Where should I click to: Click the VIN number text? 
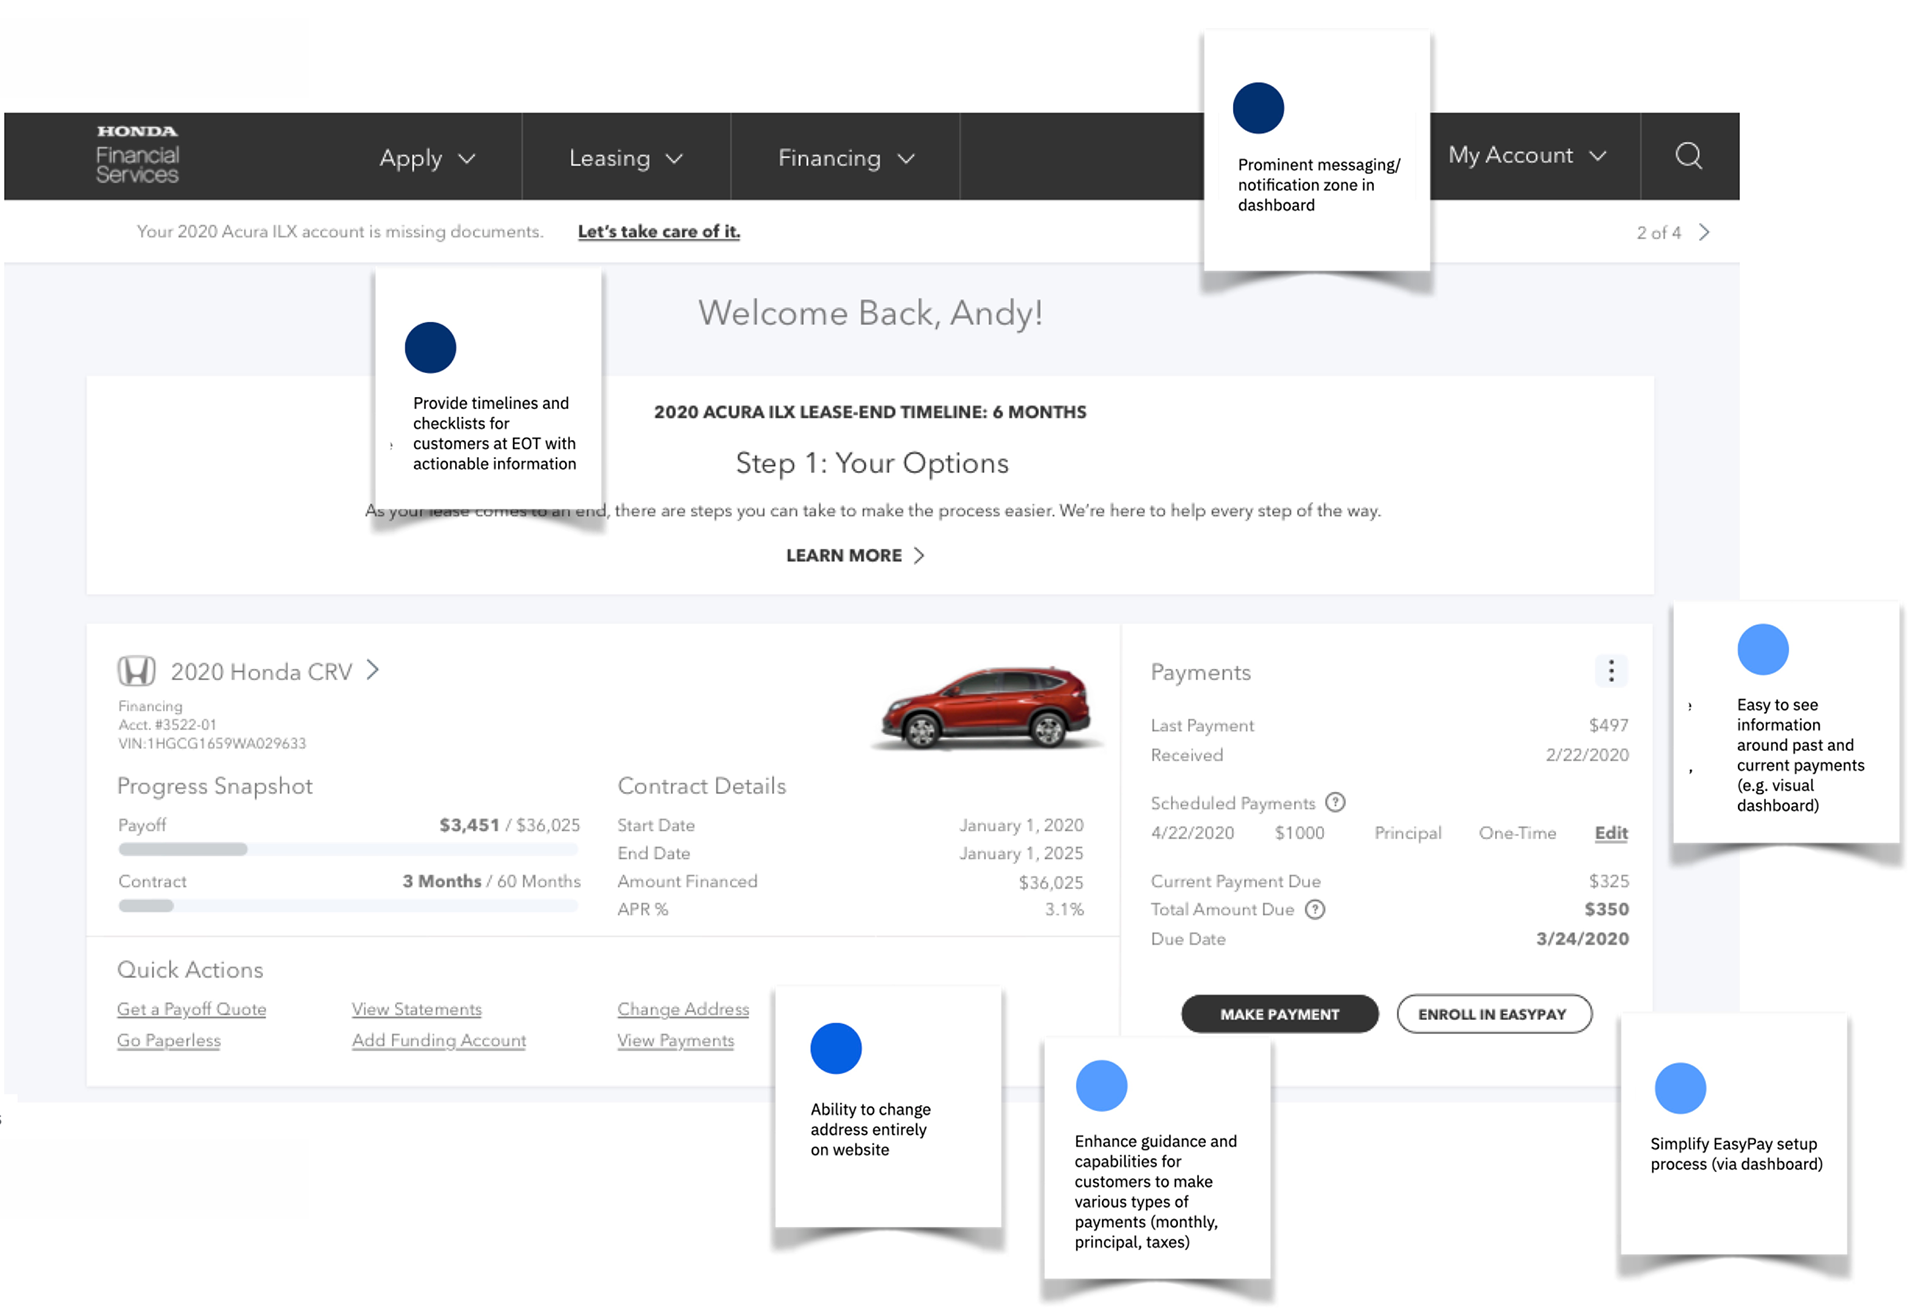[x=212, y=743]
